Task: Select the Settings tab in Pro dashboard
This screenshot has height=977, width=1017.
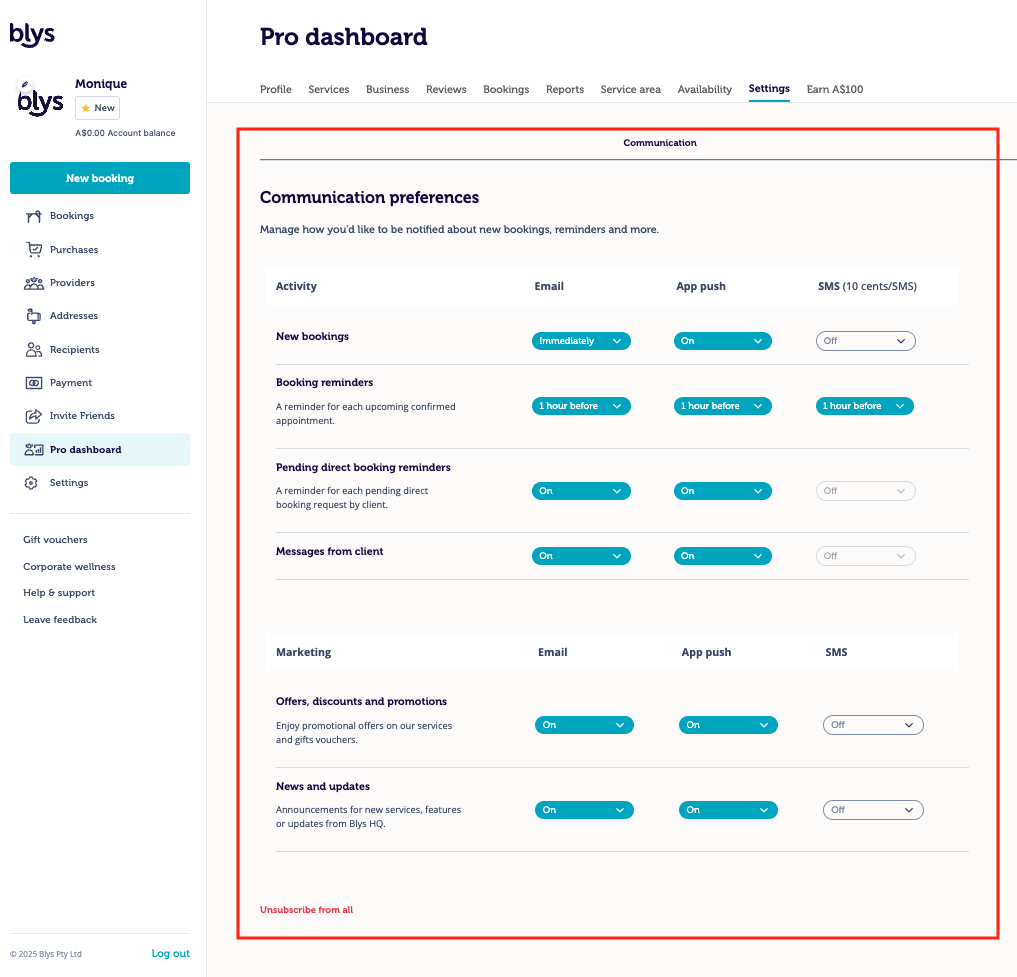Action: click(x=769, y=89)
